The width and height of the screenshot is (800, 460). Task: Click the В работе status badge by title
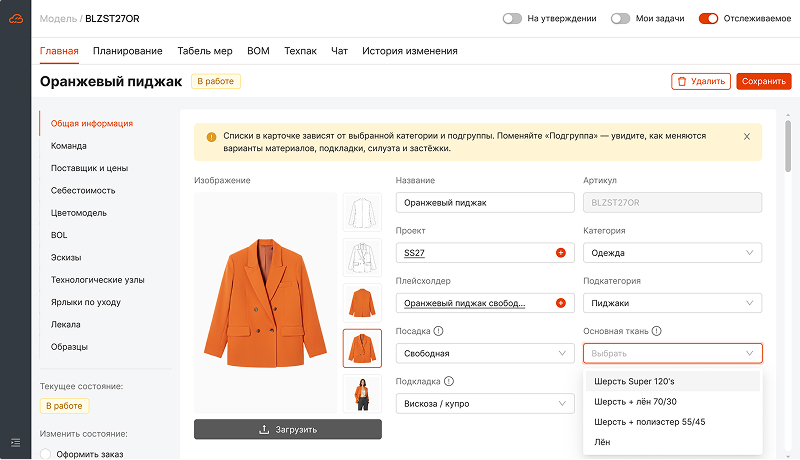click(x=216, y=81)
